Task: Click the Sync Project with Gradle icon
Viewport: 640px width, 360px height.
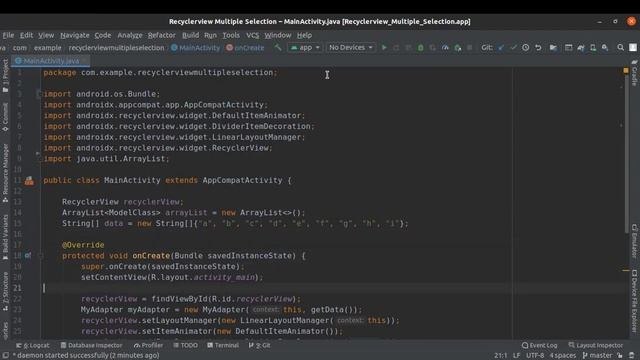Action: 581,48
